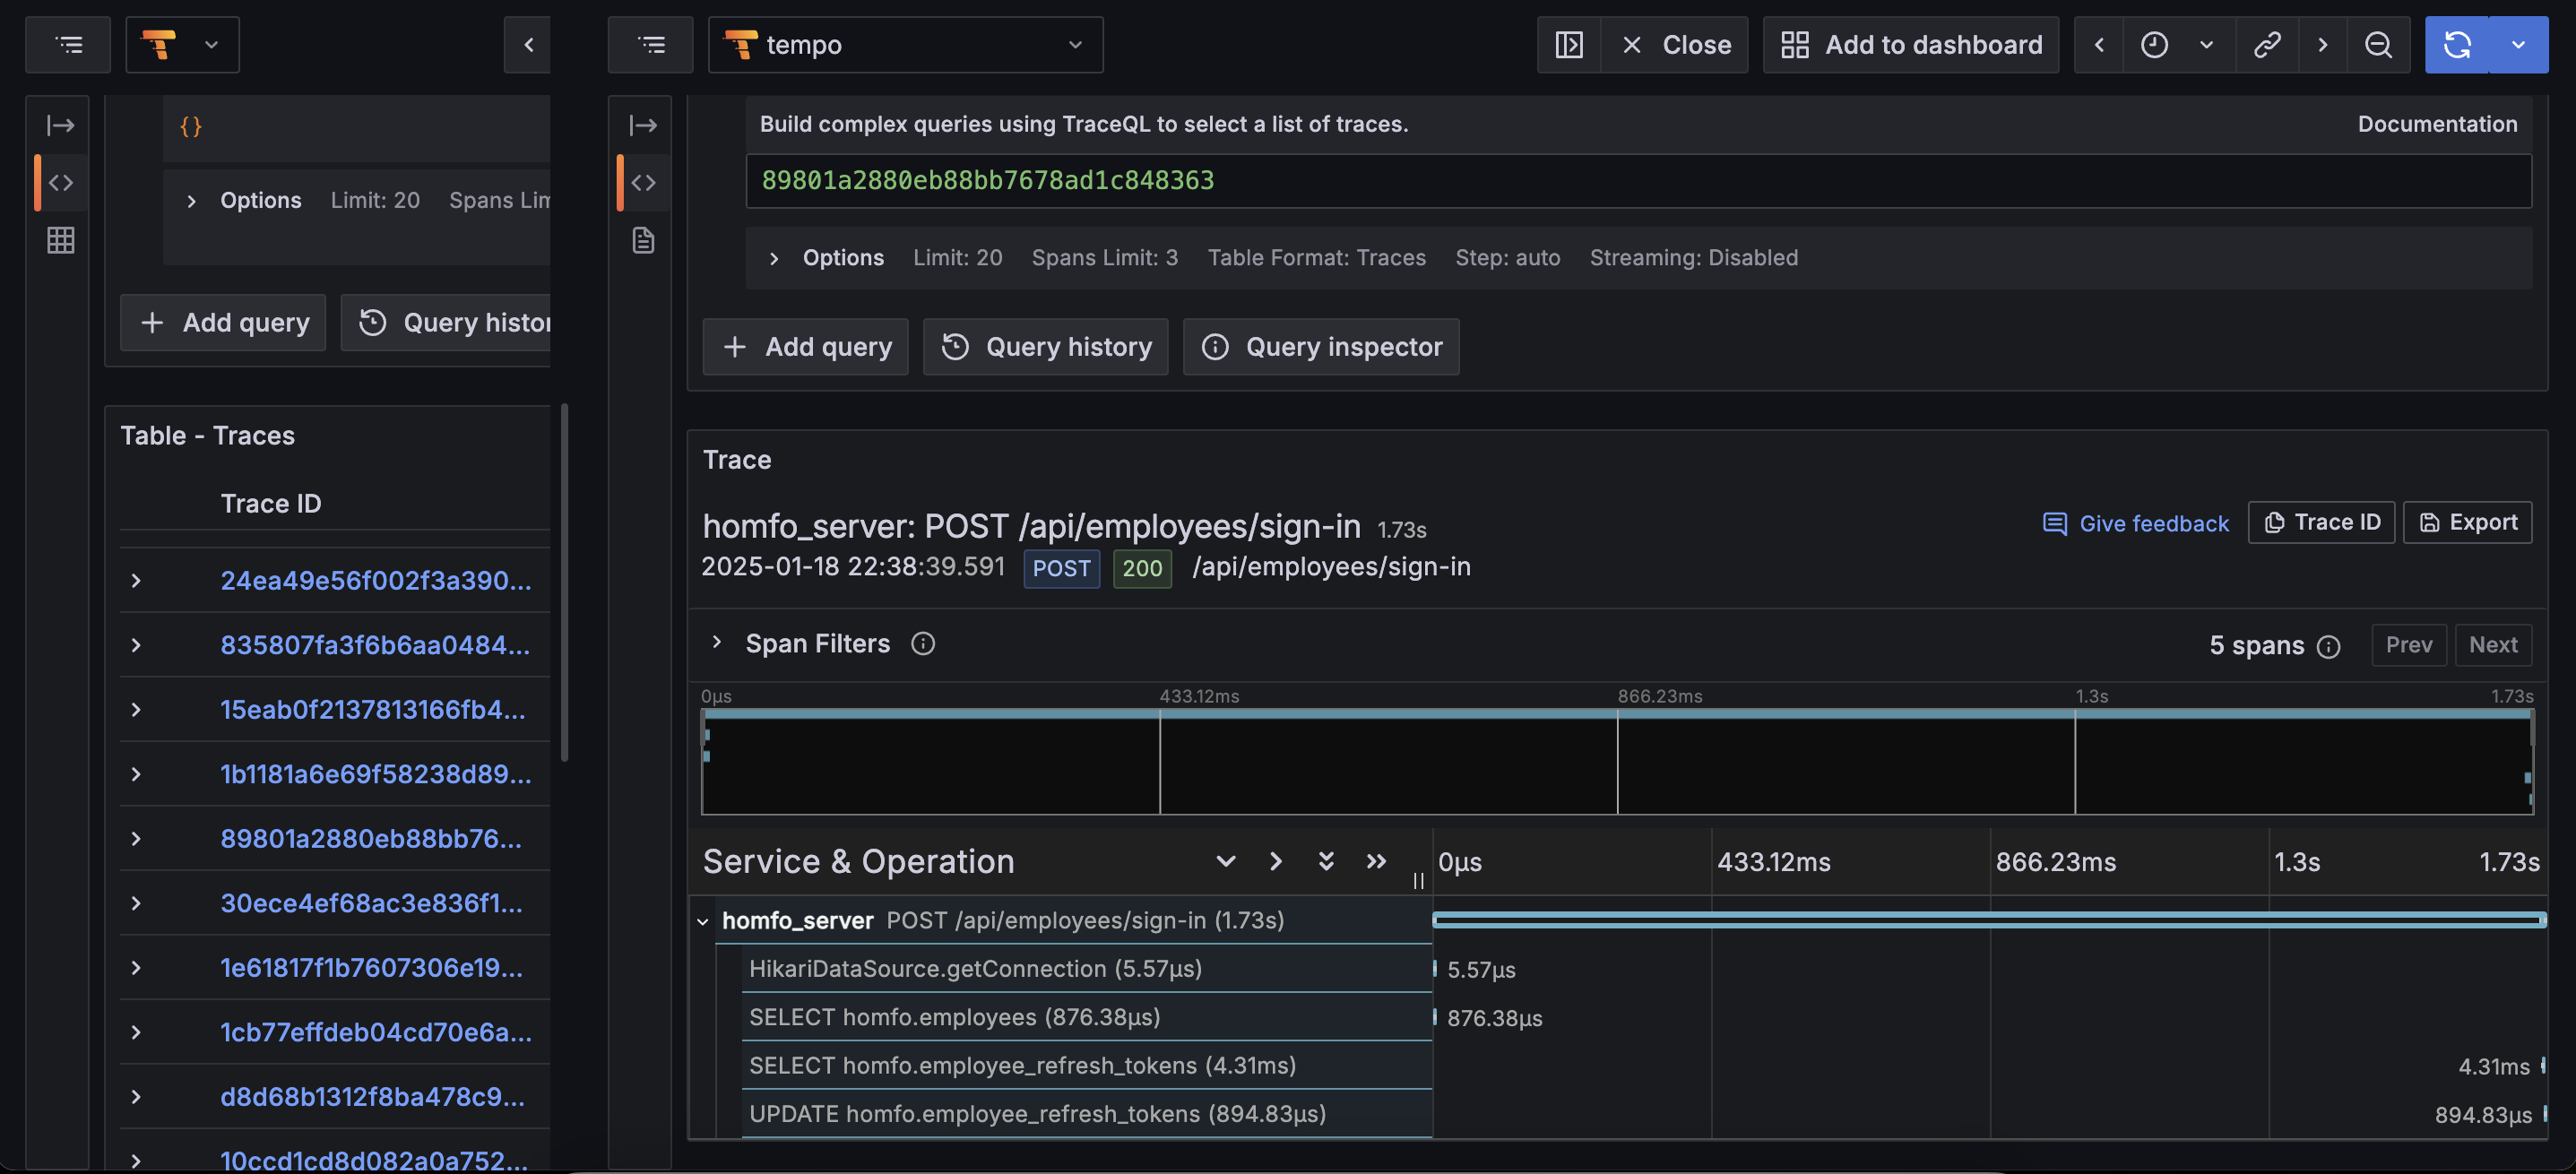Open trace 30ece4ef68ac3e836f1 link
2576x1174 pixels.
pyautogui.click(x=371, y=903)
